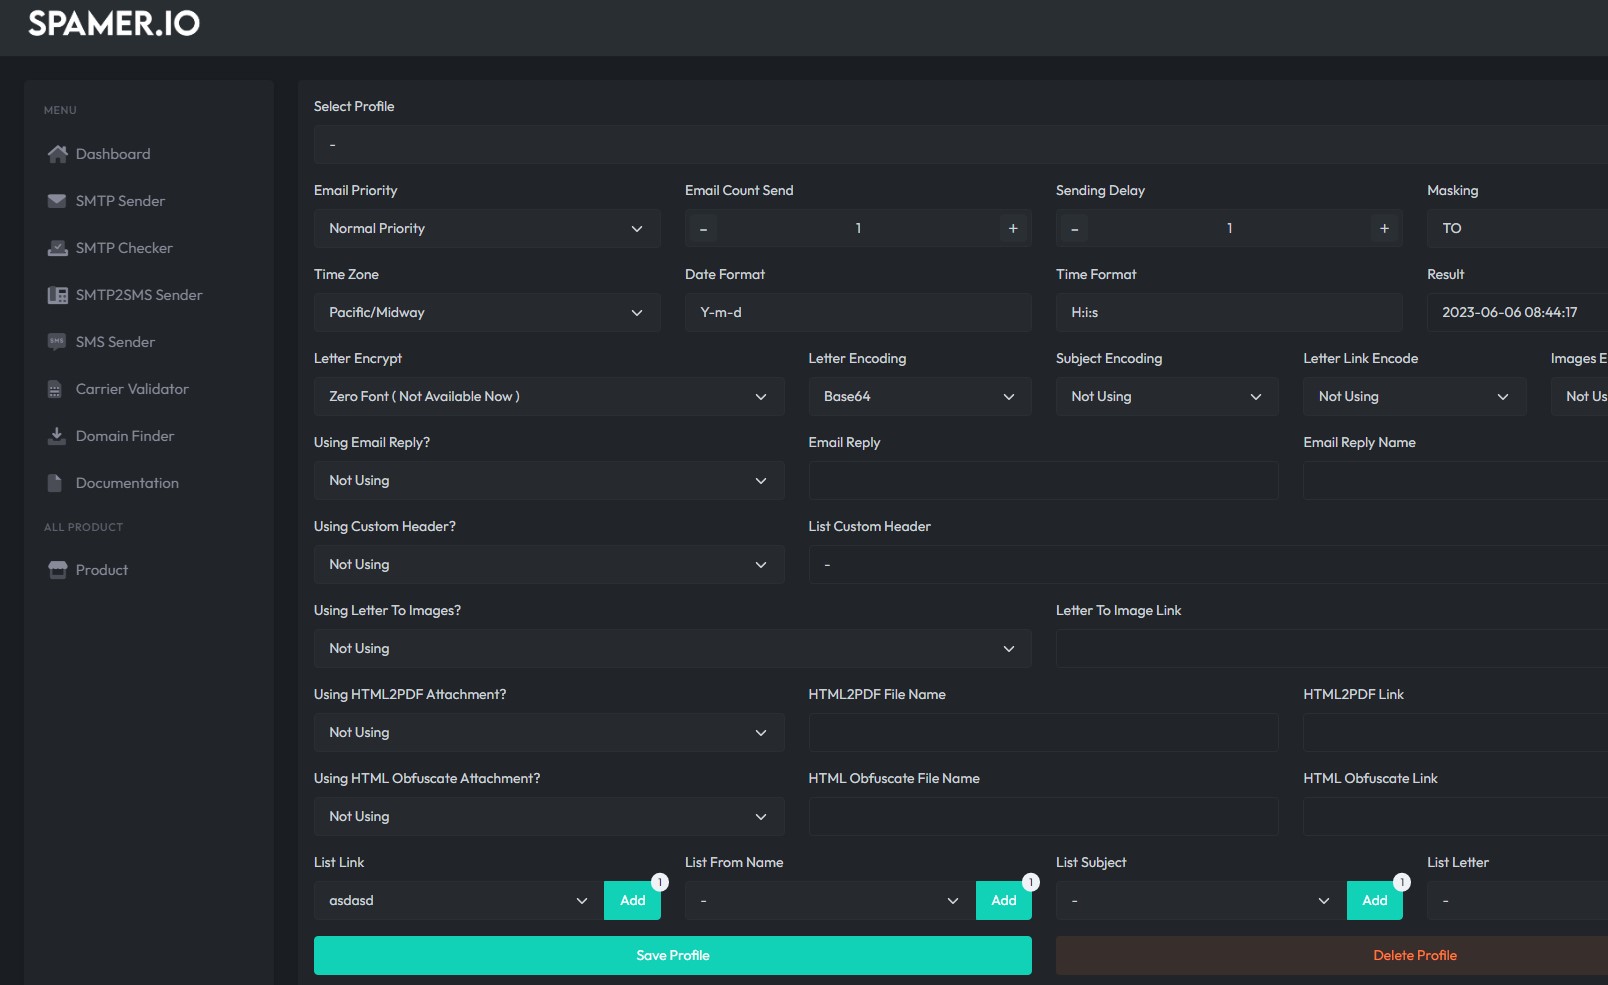Viewport: 1608px width, 985px height.
Task: Increase Sending Delay with plus button
Action: (1384, 229)
